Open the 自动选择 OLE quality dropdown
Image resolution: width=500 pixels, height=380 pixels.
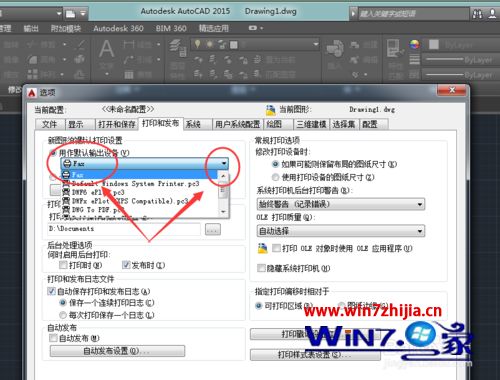pos(420,231)
